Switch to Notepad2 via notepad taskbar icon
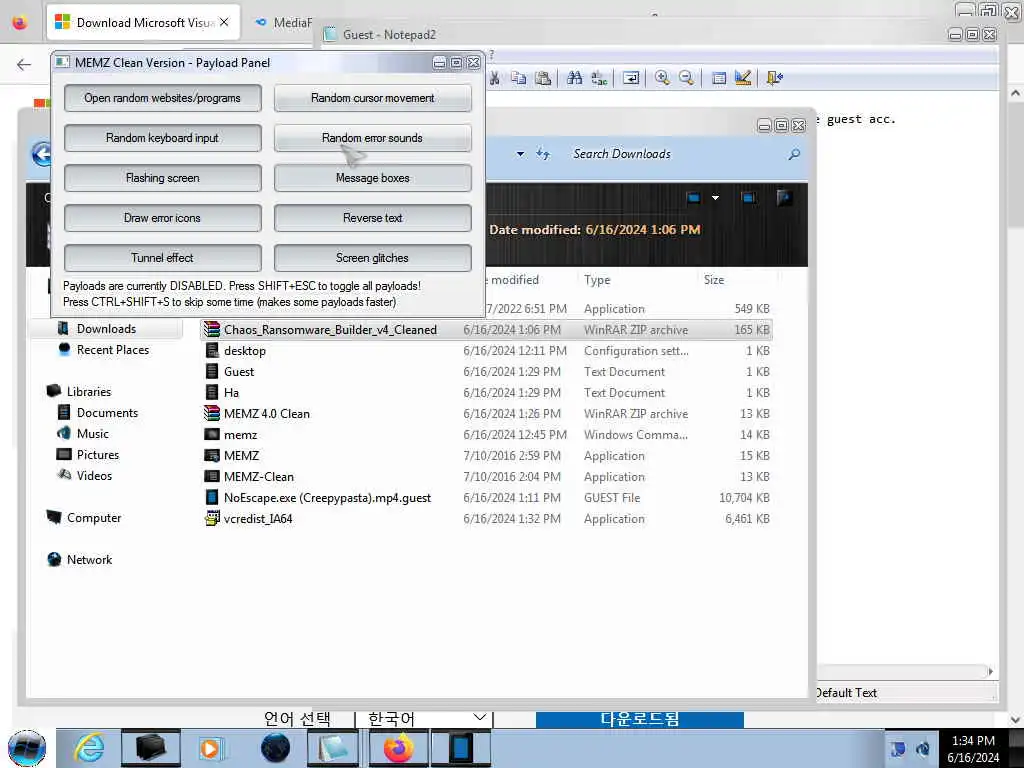The image size is (1024, 768). coord(334,748)
